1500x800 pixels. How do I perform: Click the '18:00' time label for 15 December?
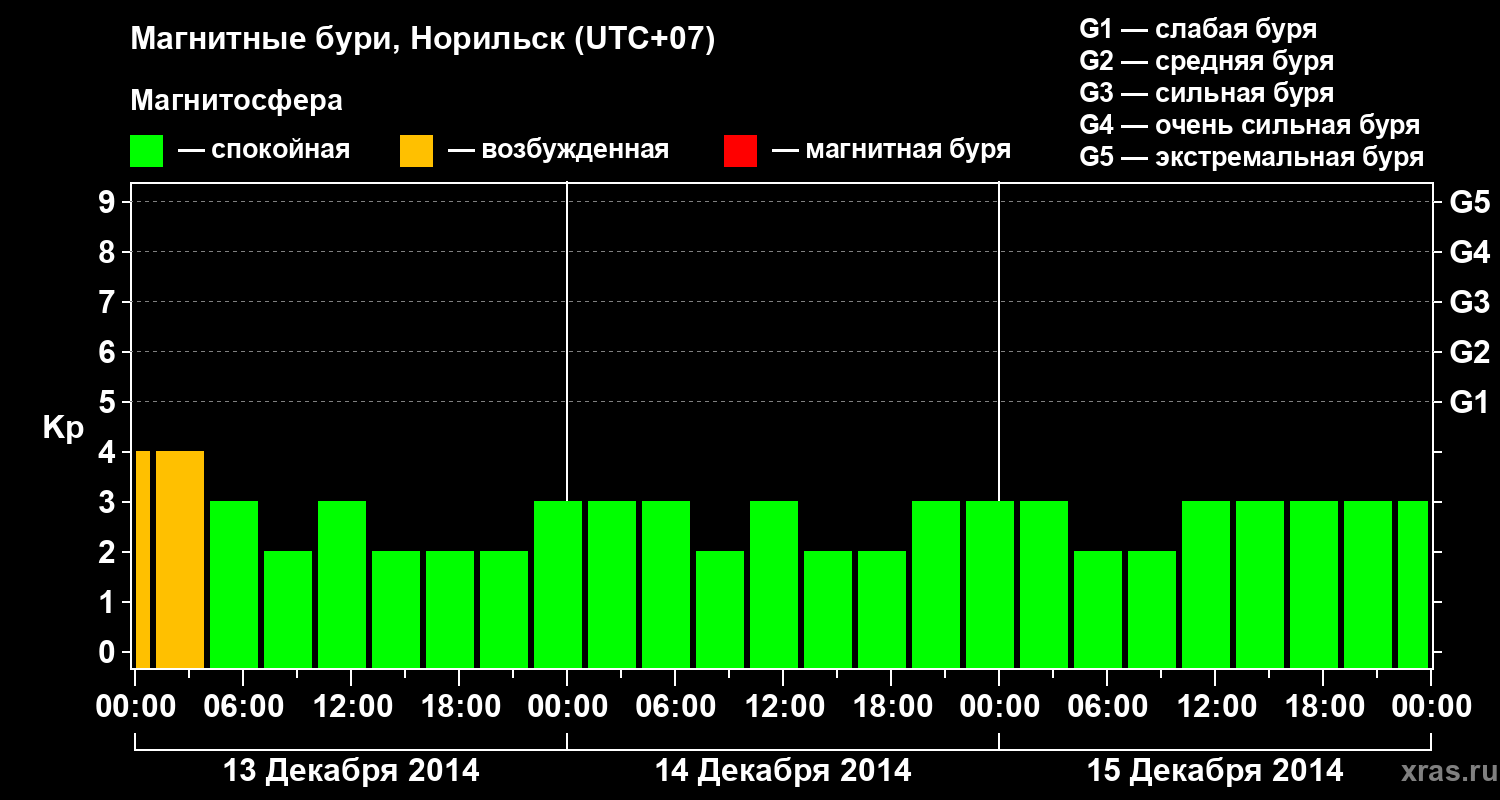1323,706
